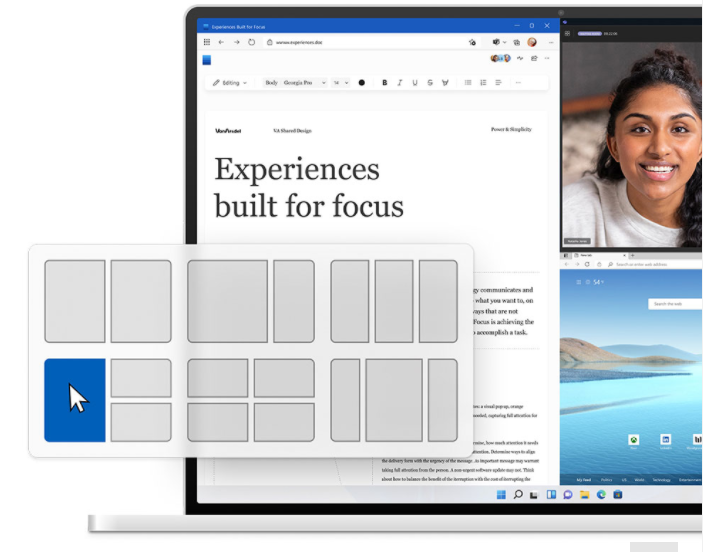The width and height of the screenshot is (703, 552).
Task: Launch Microsoft Edge from the taskbar
Action: coord(601,495)
